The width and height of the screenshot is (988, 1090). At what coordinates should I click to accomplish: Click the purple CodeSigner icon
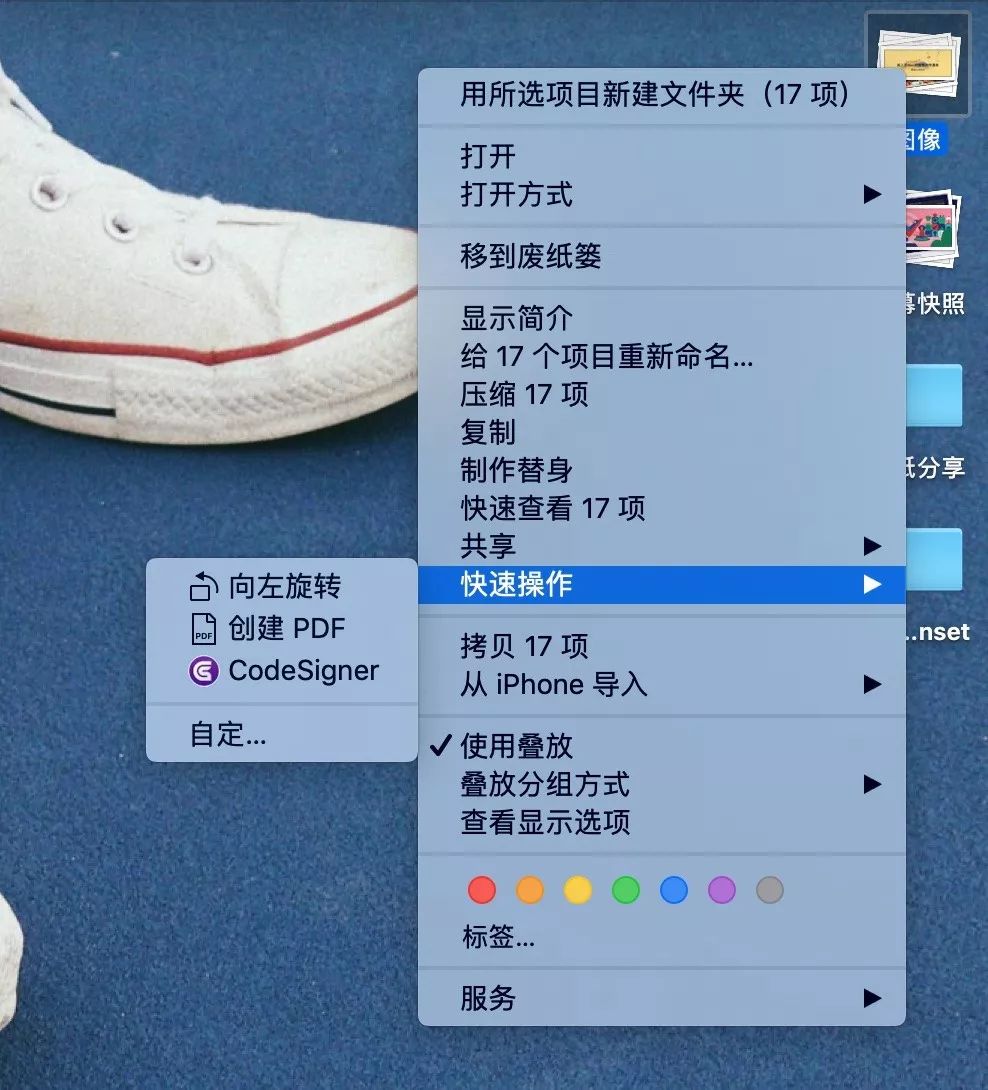click(204, 670)
